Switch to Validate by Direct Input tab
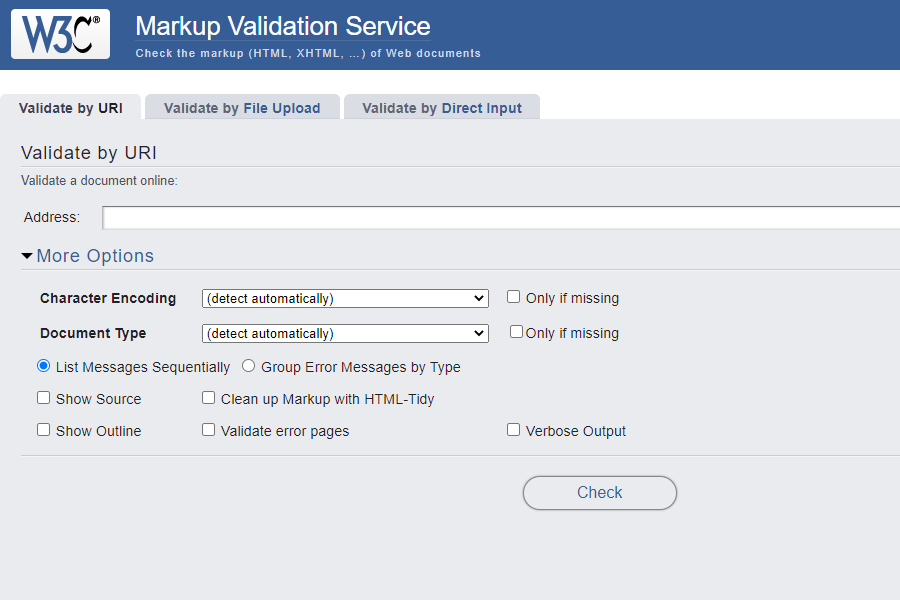 click(x=442, y=108)
